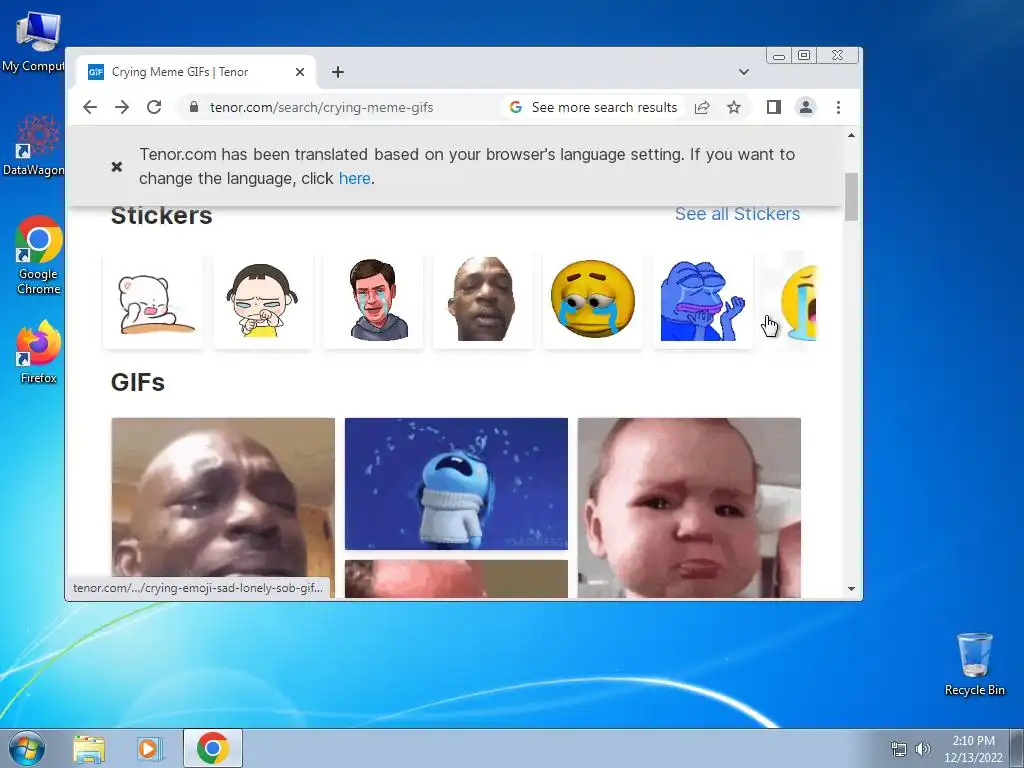This screenshot has width=1024, height=768.
Task: Open Chrome's three-dot menu
Action: pos(839,107)
